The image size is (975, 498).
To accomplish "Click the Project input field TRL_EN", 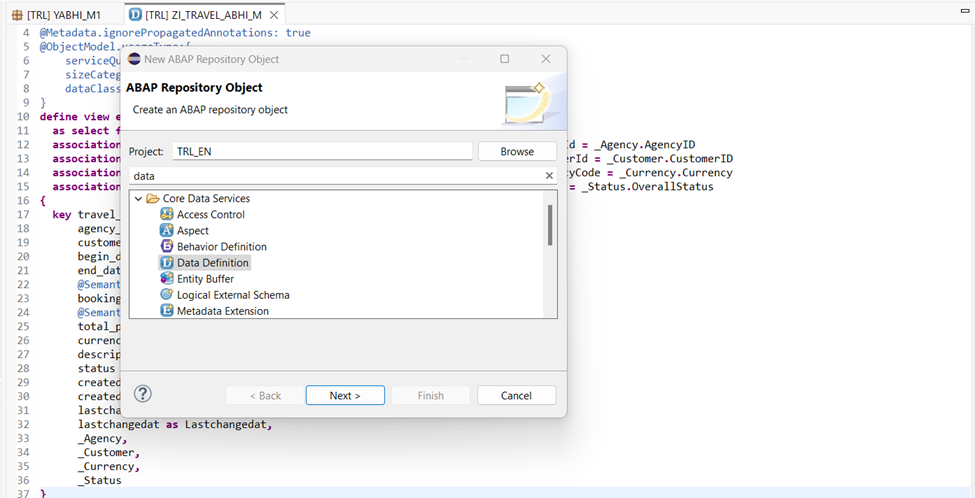I will [x=322, y=151].
